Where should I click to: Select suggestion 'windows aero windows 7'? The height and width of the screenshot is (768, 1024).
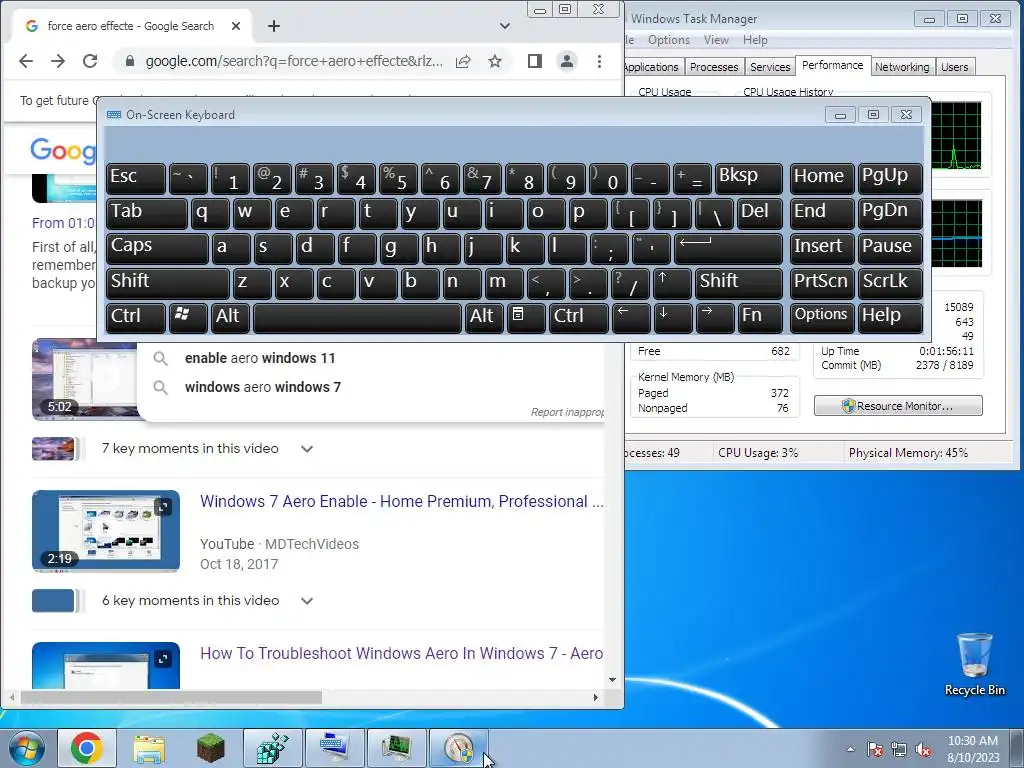(x=263, y=387)
